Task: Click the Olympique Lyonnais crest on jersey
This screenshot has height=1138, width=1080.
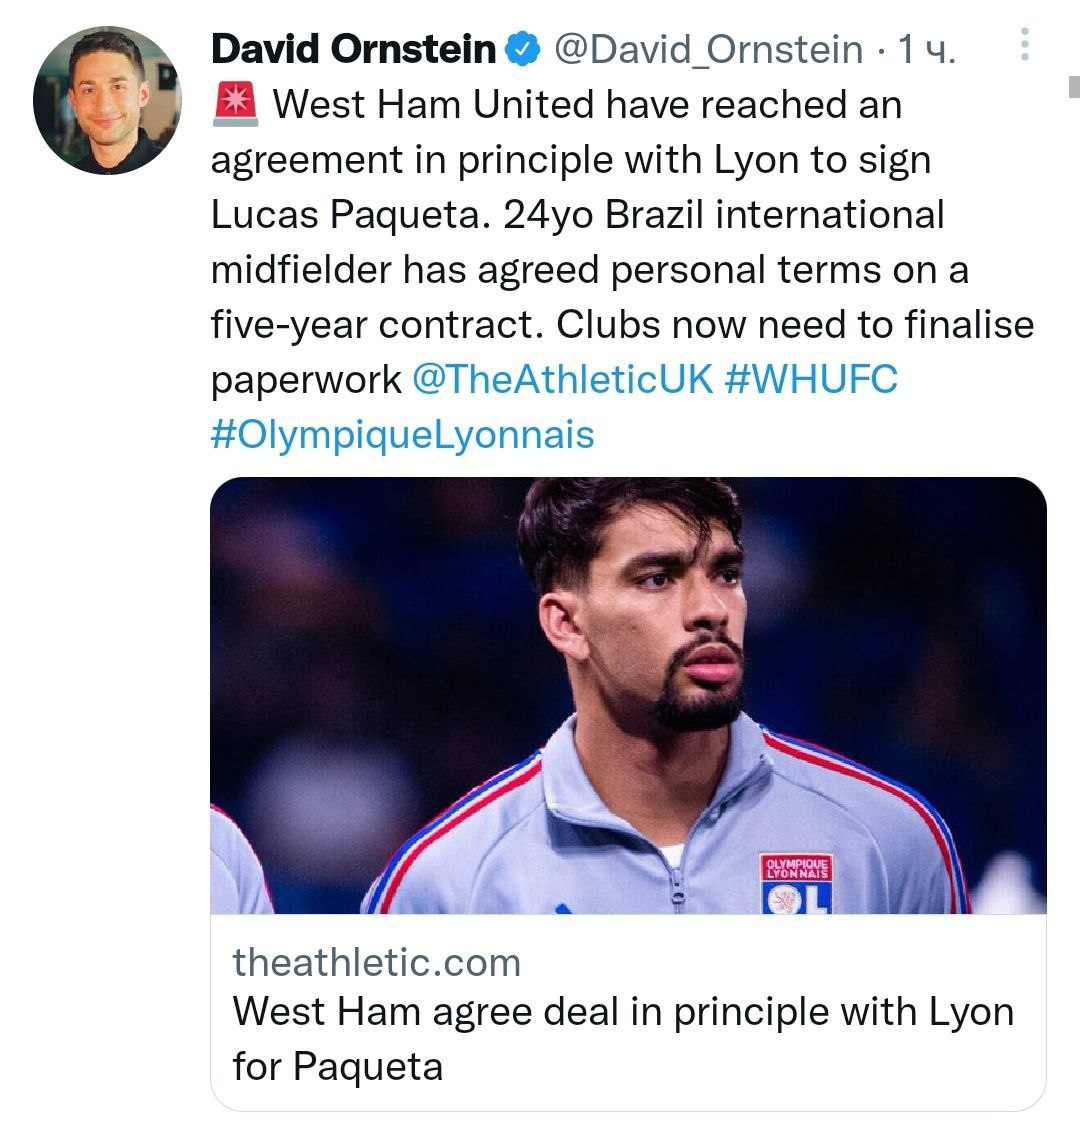Action: (795, 884)
